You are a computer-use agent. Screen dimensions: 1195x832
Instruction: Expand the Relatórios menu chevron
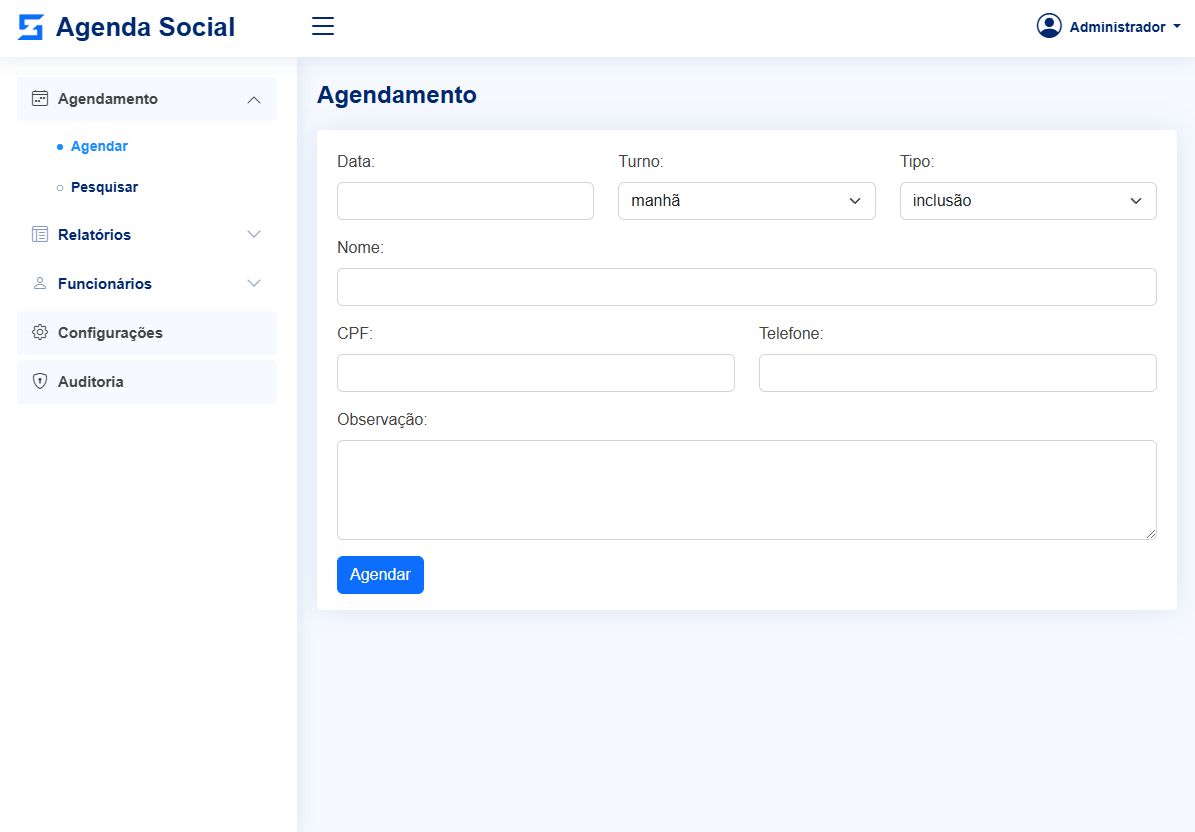254,234
